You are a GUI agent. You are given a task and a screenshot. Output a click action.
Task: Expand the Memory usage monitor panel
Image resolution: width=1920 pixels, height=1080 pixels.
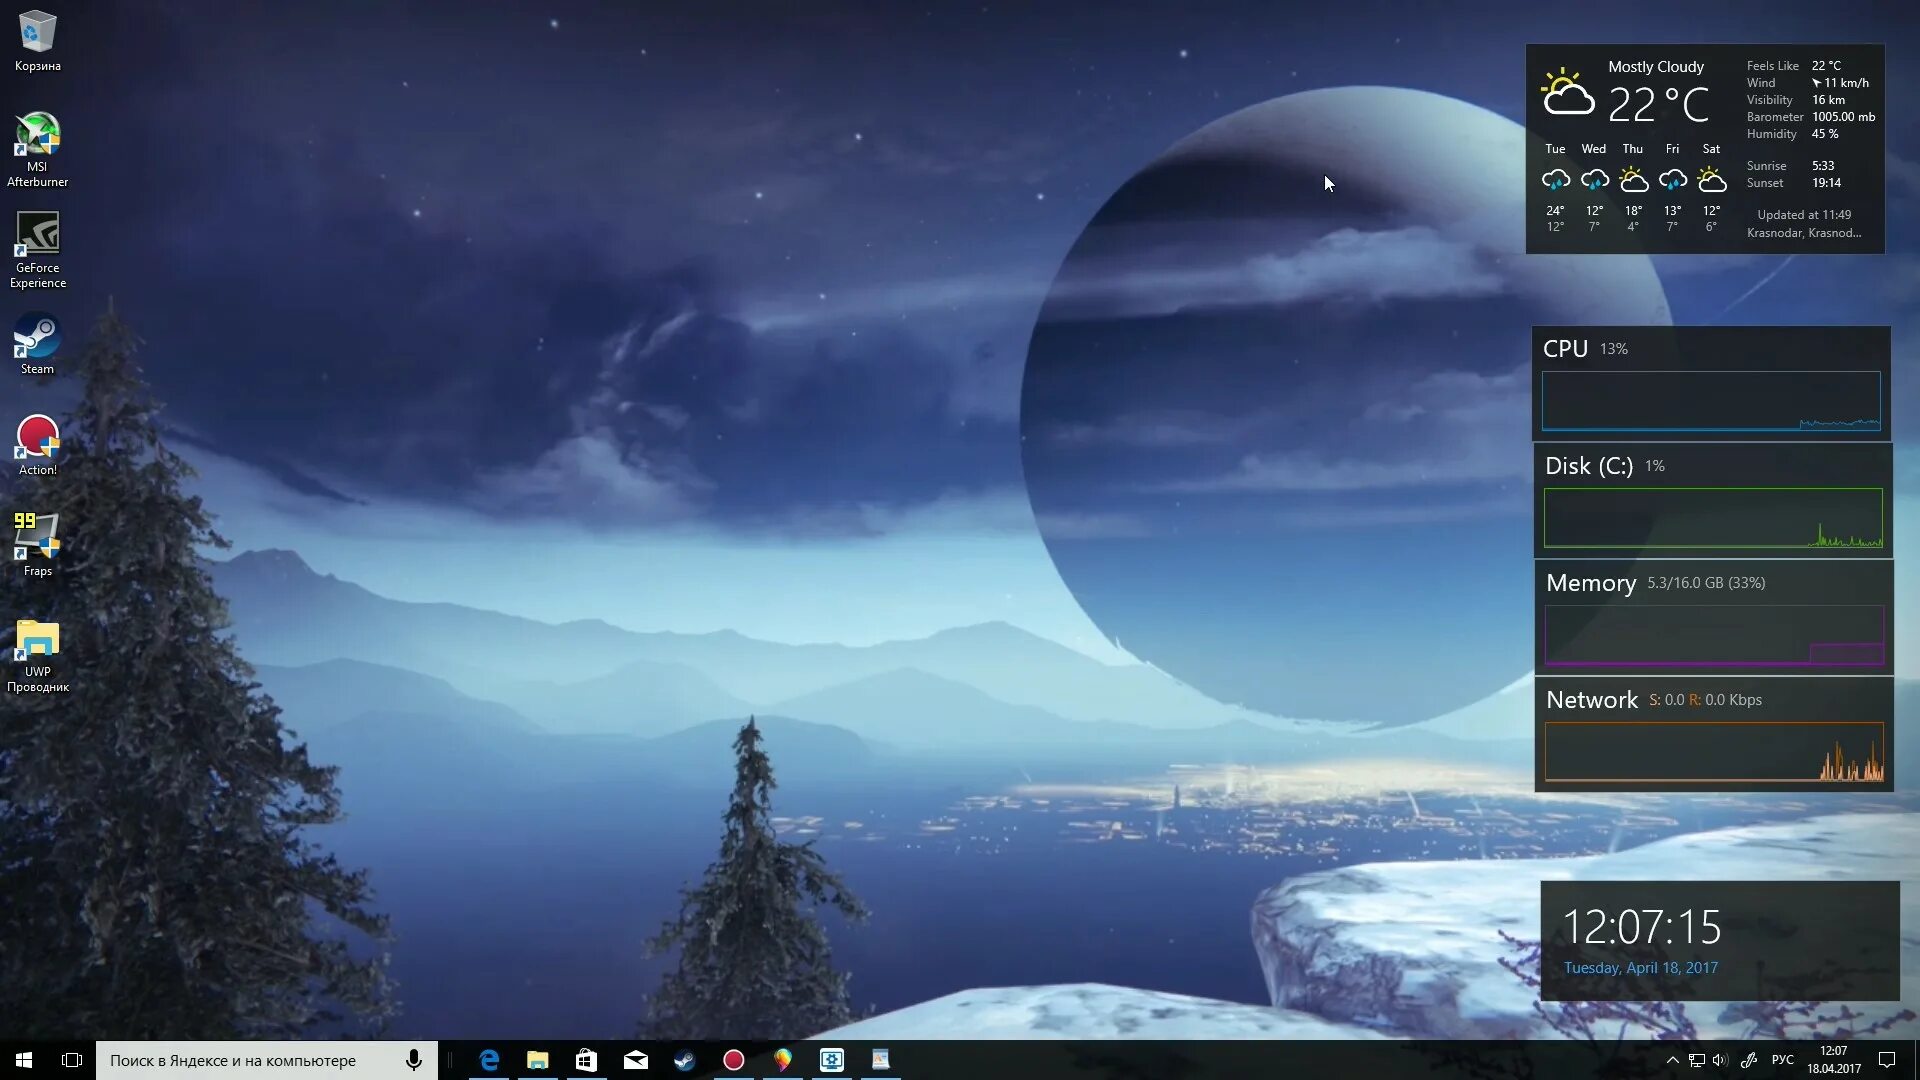click(x=1592, y=582)
